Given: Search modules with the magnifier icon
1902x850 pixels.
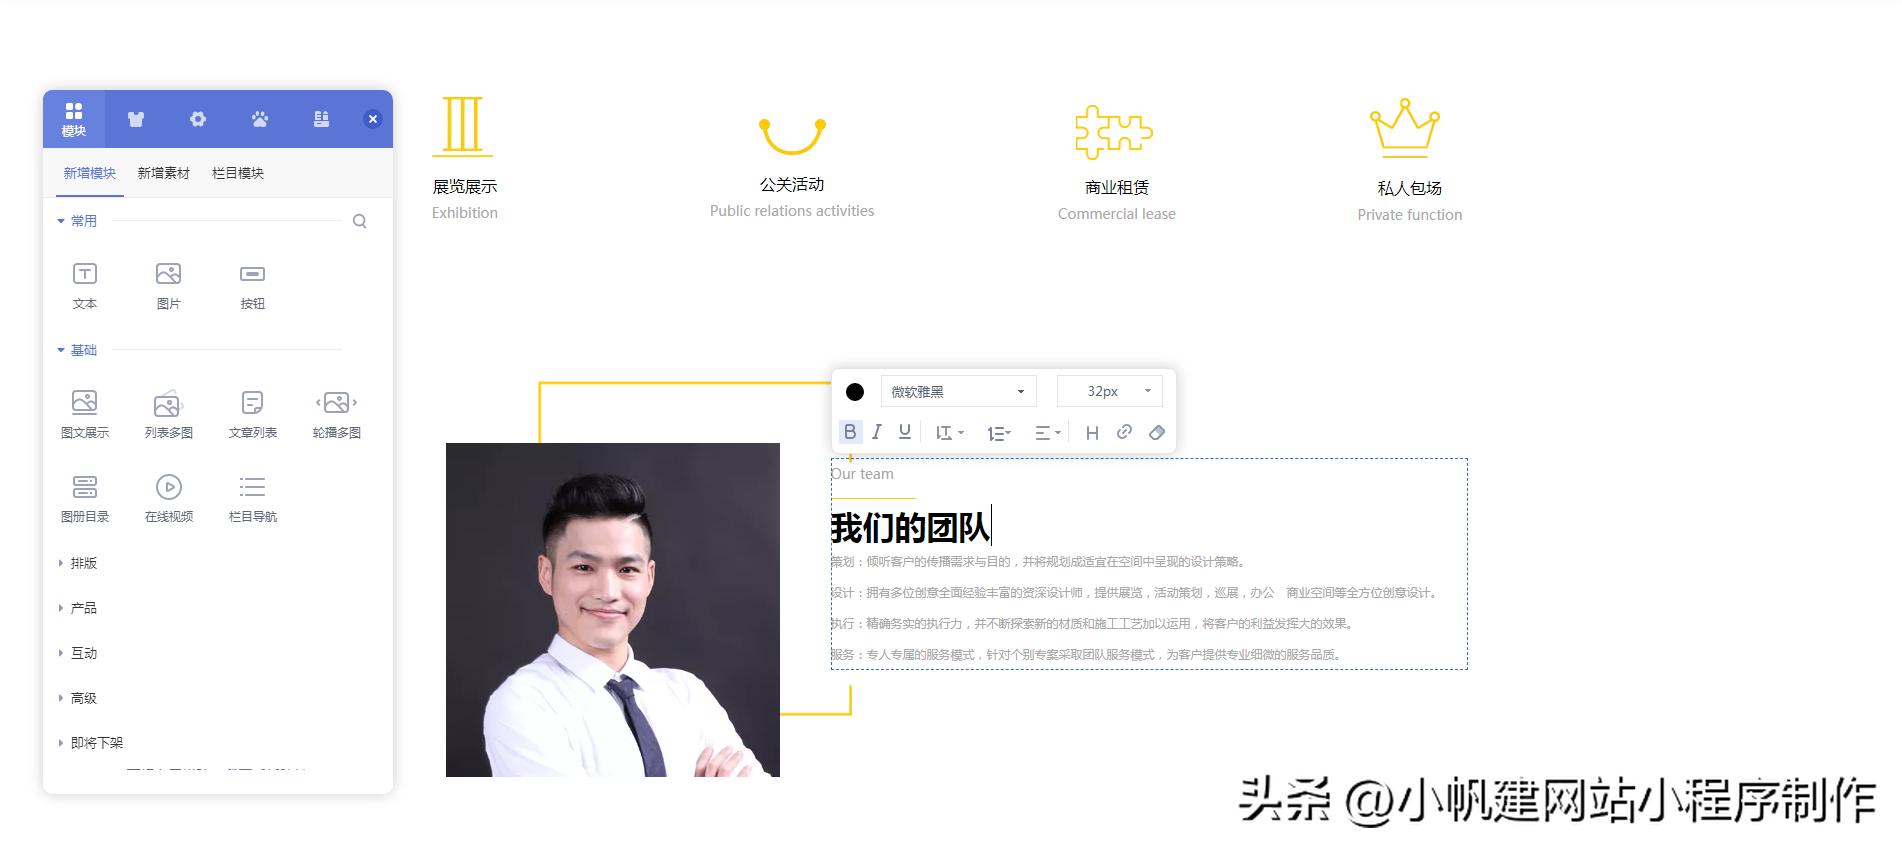Looking at the screenshot, I should [x=359, y=221].
